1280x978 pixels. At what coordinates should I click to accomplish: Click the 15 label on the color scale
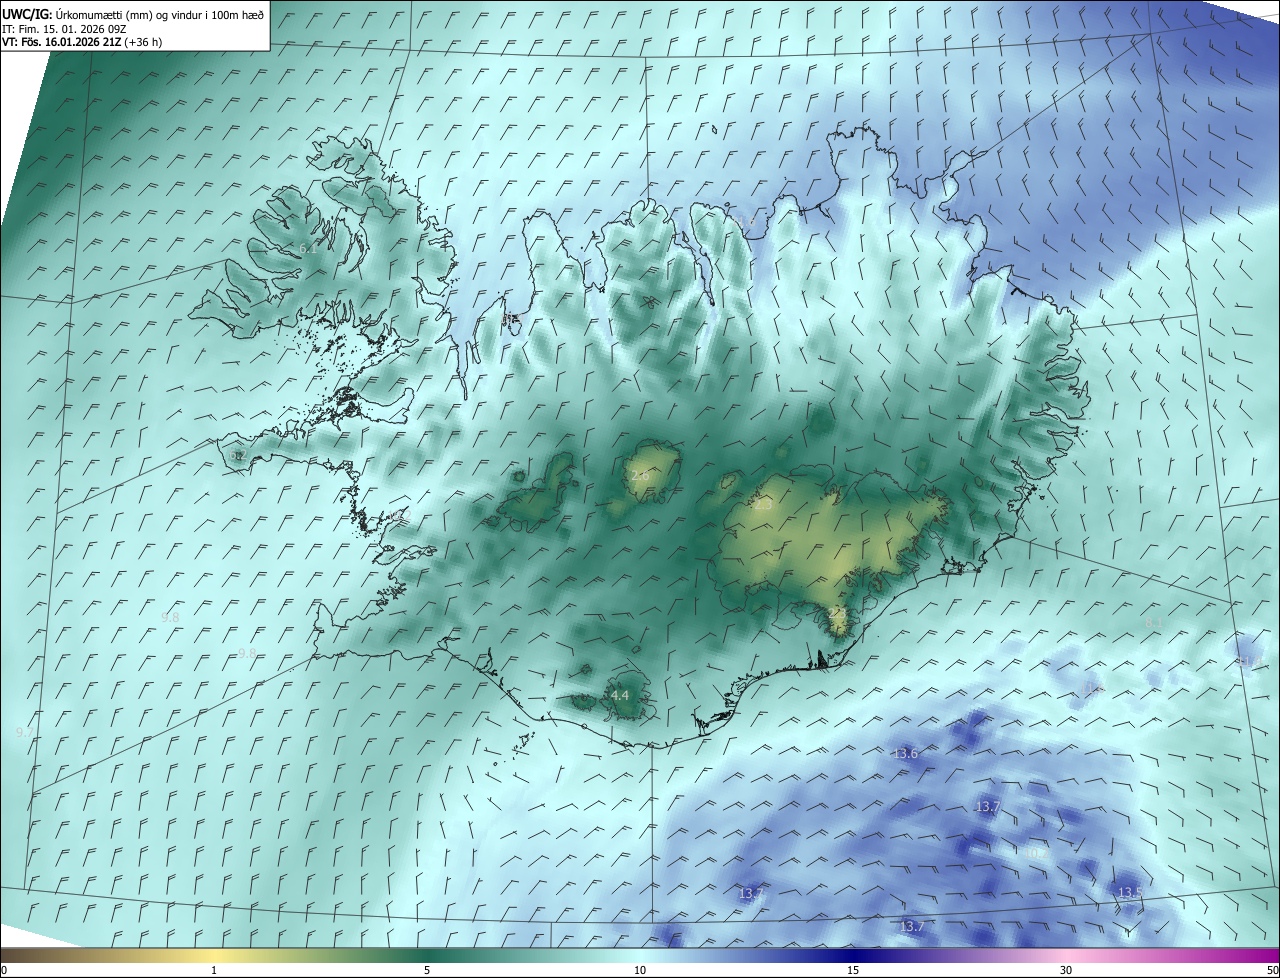pyautogui.click(x=853, y=971)
